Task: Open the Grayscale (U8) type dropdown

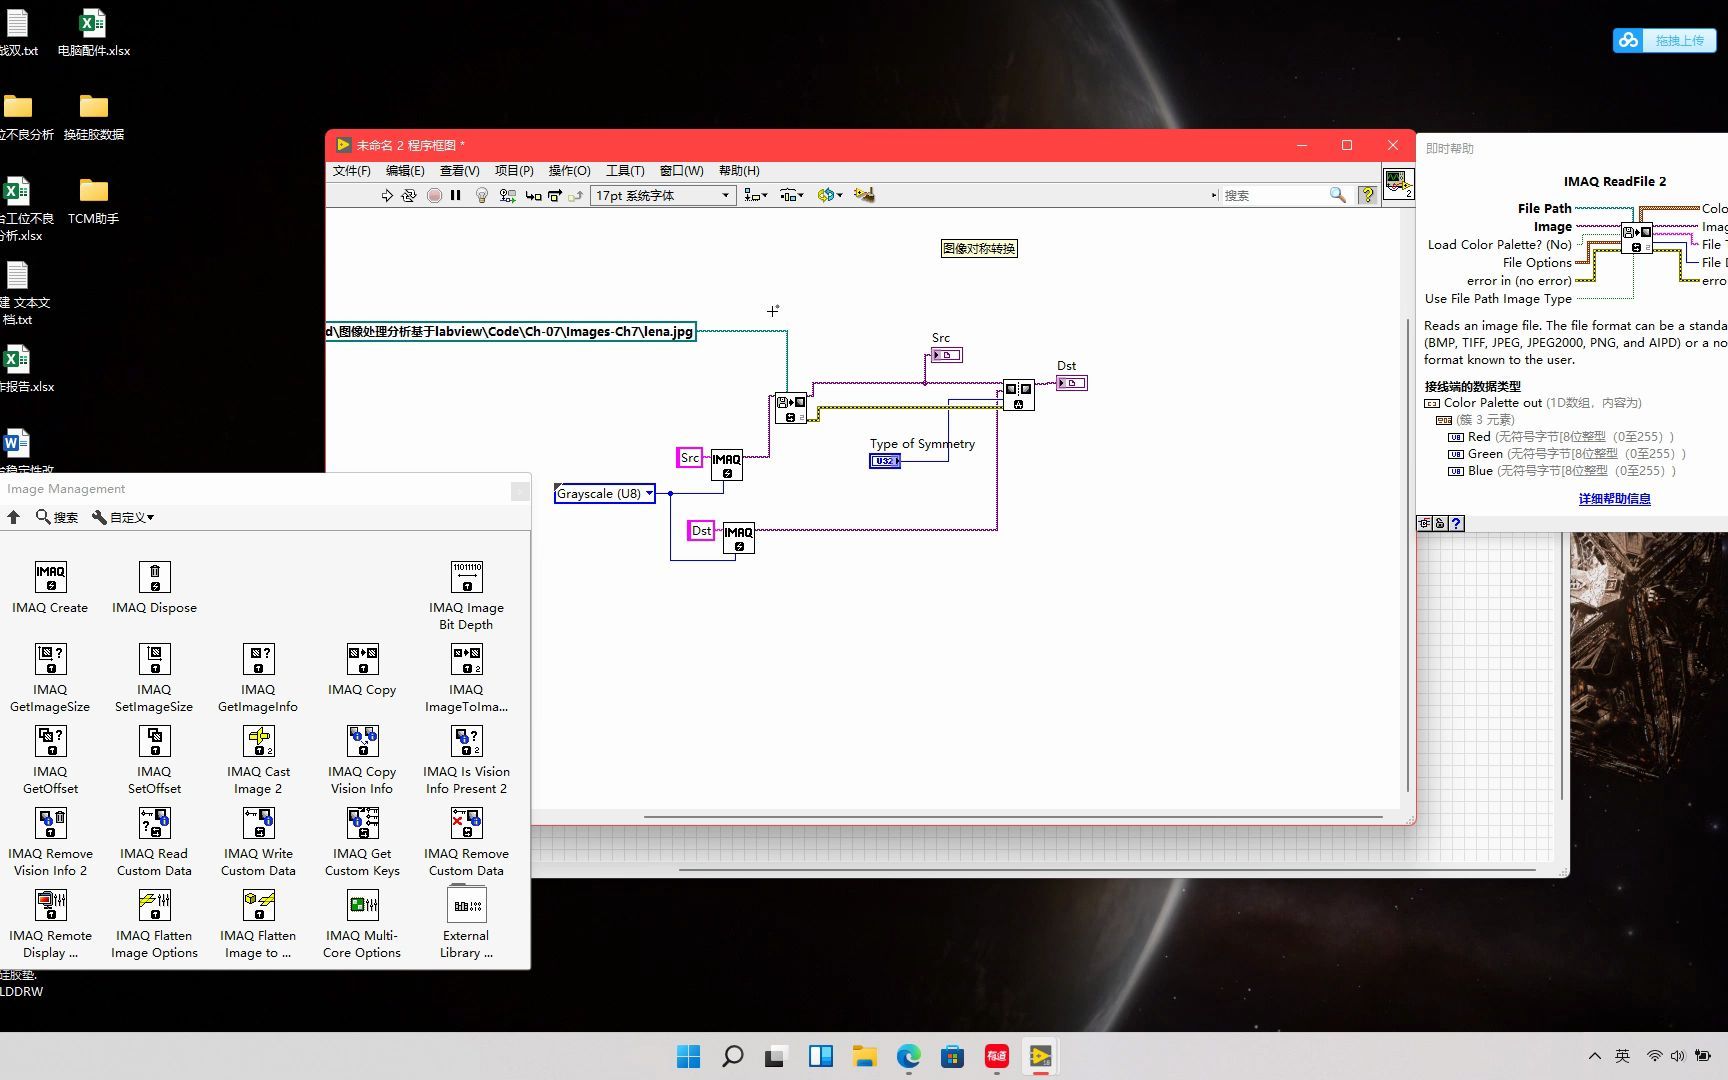Action: click(648, 493)
